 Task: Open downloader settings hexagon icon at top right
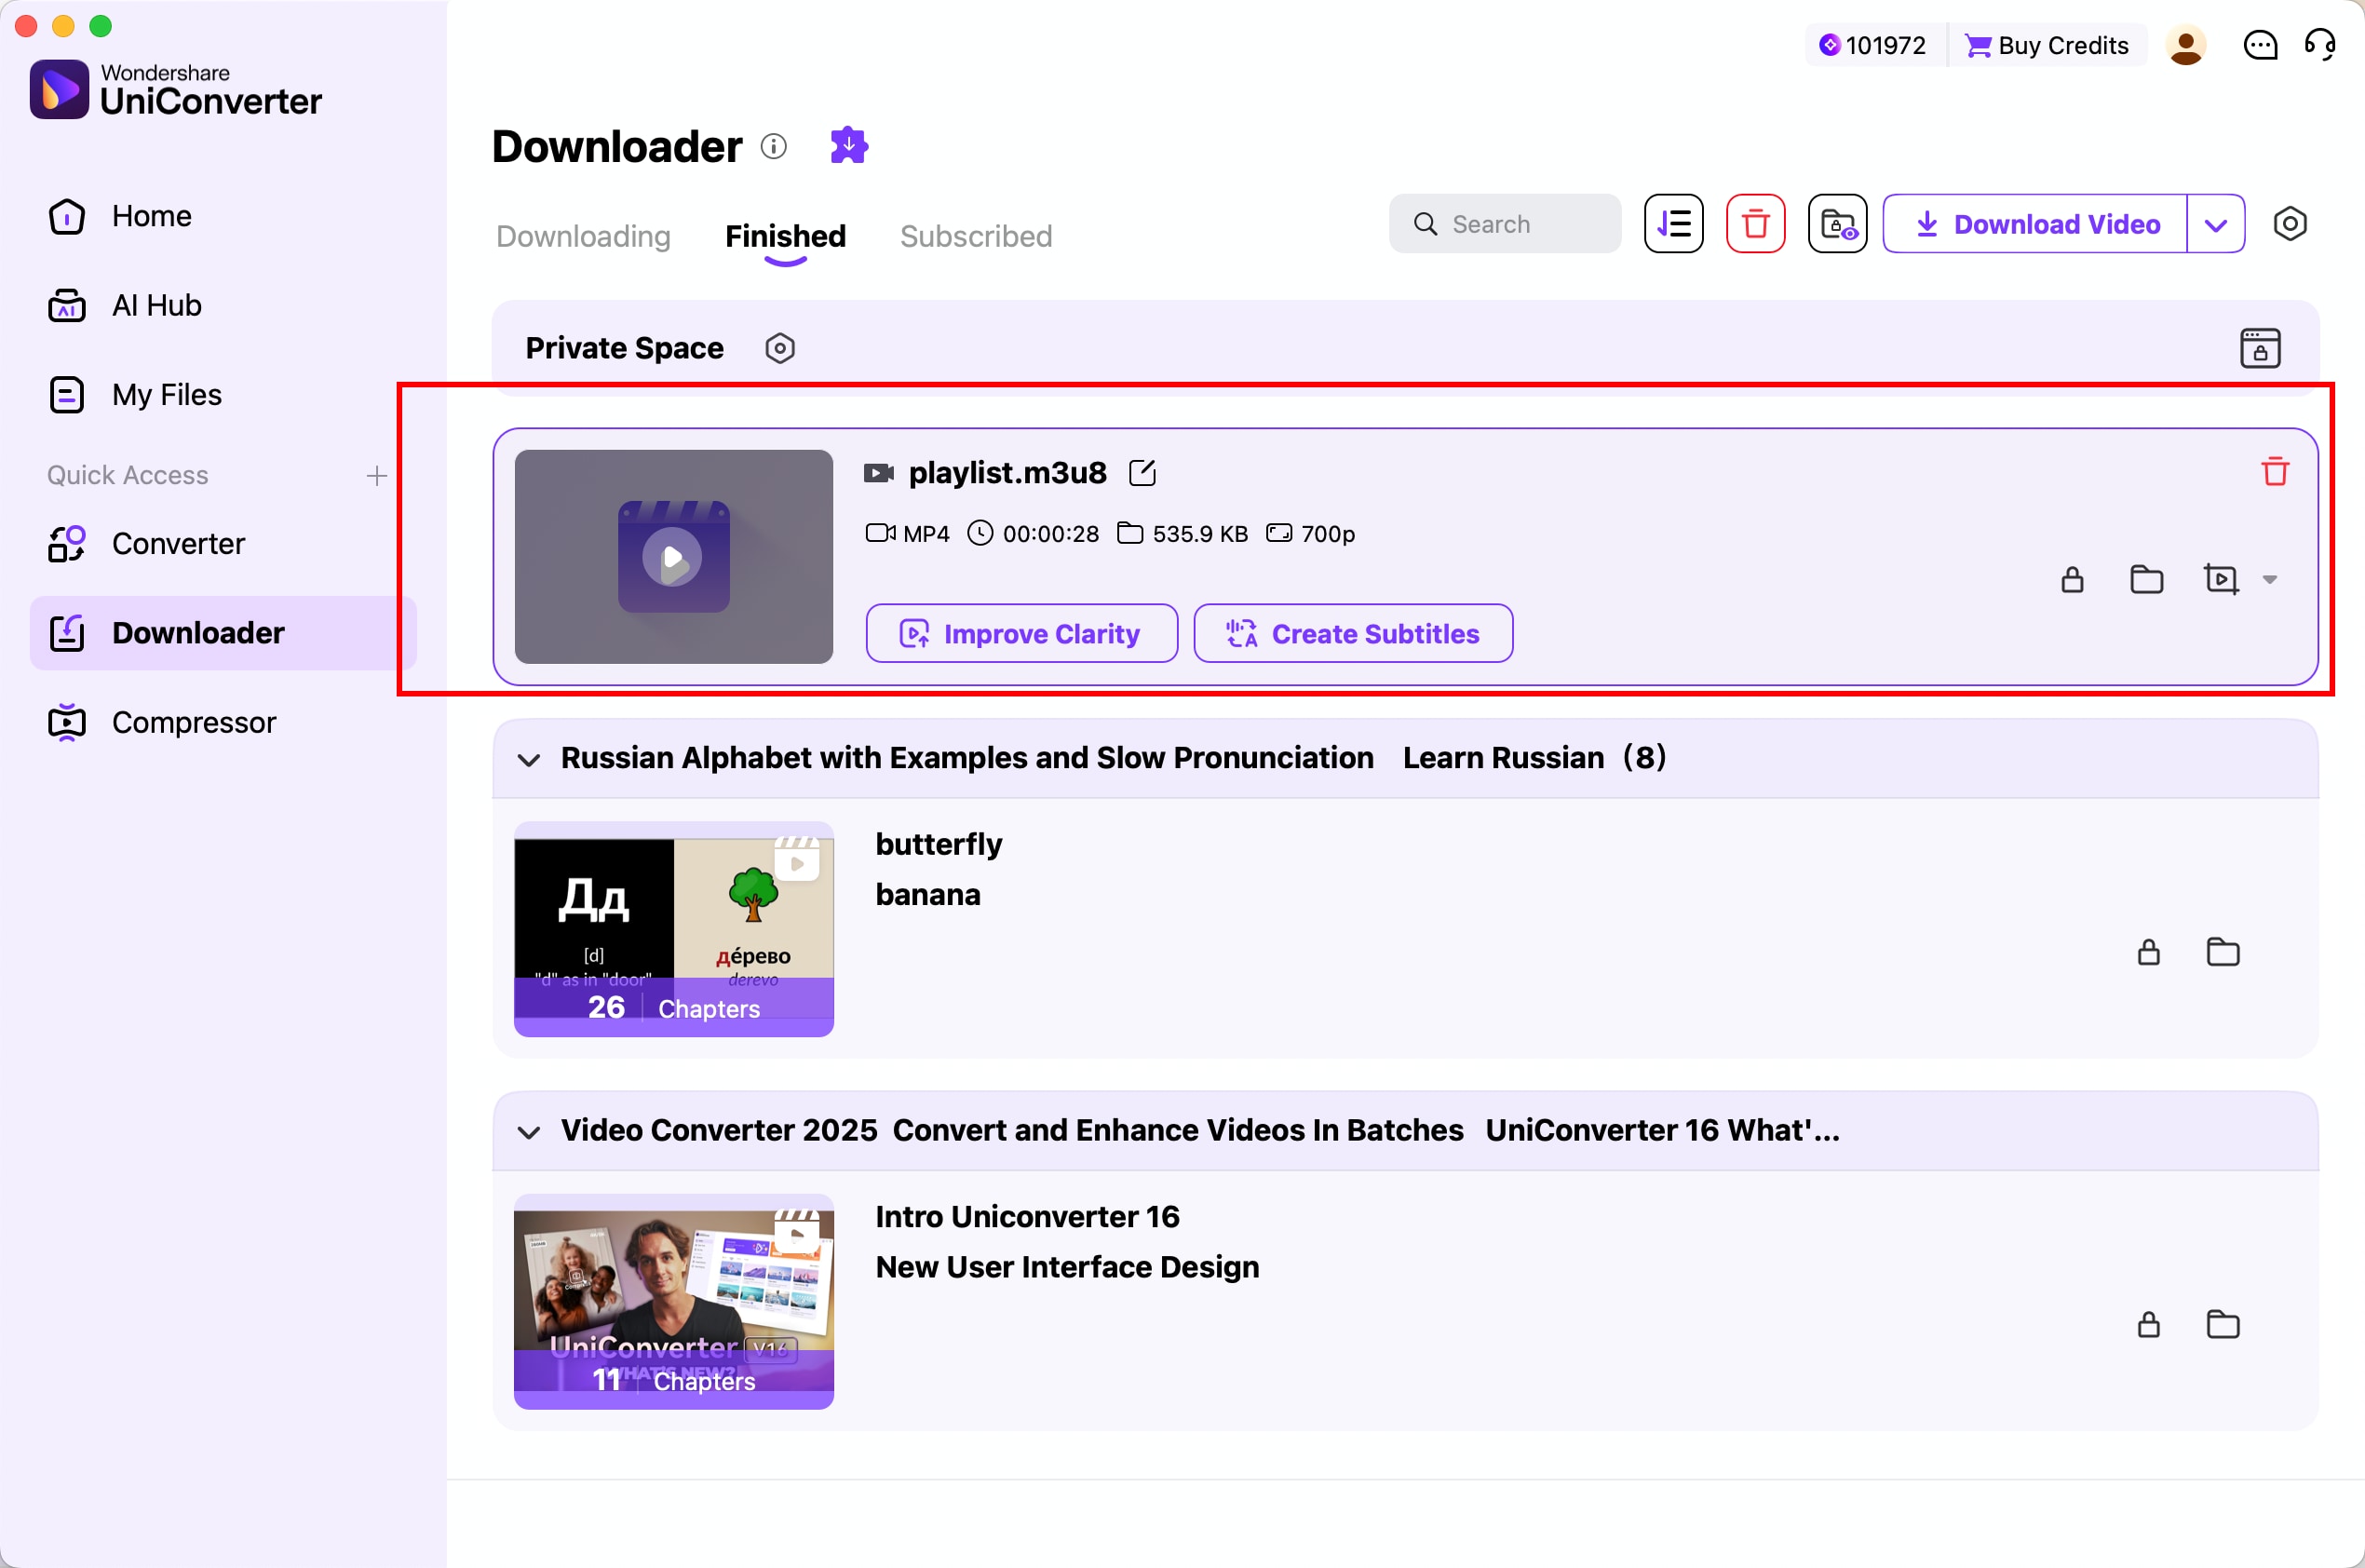[x=2289, y=224]
